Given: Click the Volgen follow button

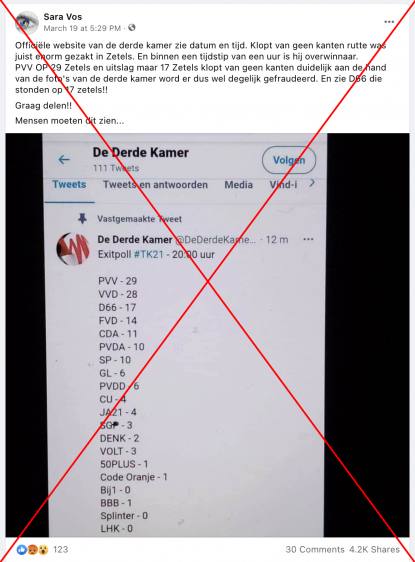Looking at the screenshot, I should [x=289, y=160].
